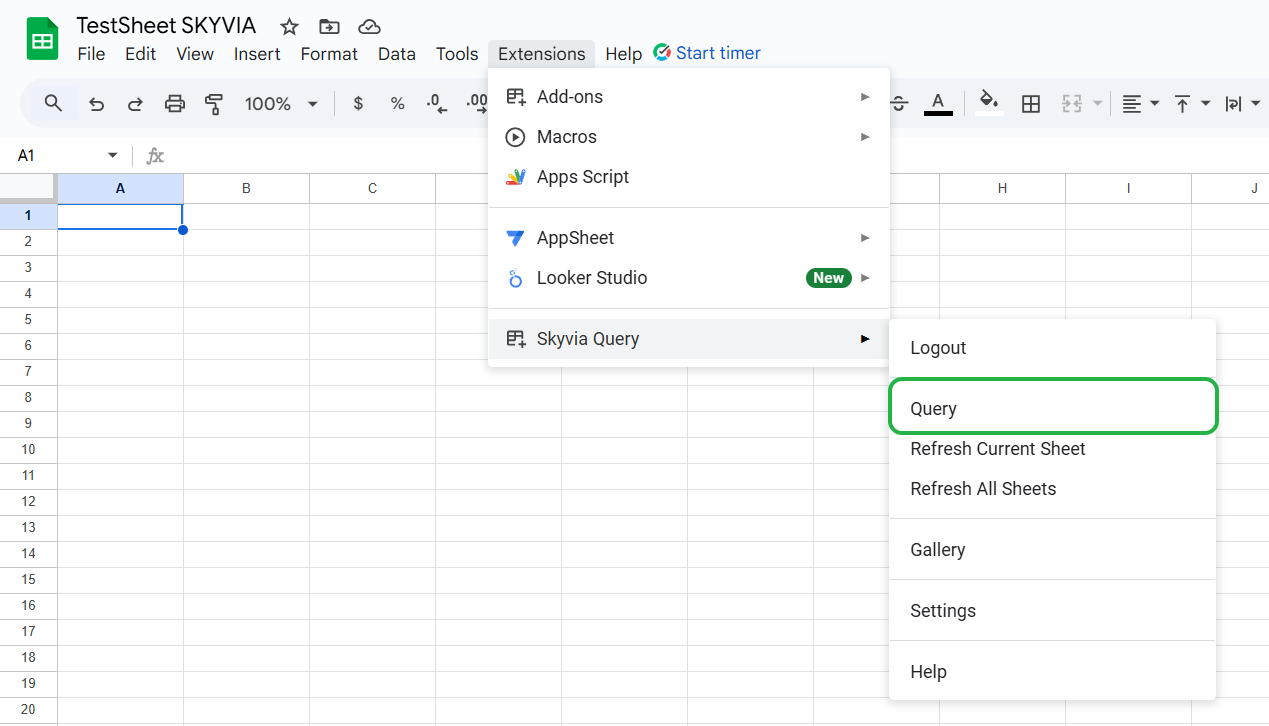1269x726 pixels.
Task: Open the borders options
Action: 1031,103
